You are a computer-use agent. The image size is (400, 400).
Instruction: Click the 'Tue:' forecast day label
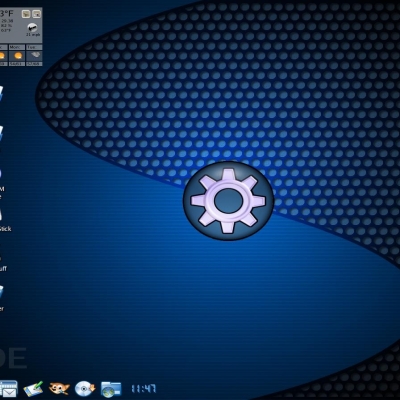click(33, 47)
